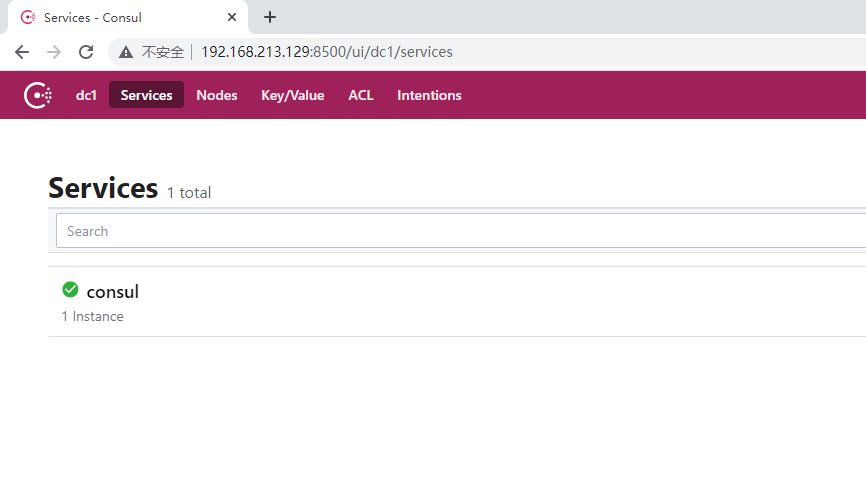This screenshot has height=504, width=866.
Task: Close the Services - Consul tab
Action: tap(232, 17)
